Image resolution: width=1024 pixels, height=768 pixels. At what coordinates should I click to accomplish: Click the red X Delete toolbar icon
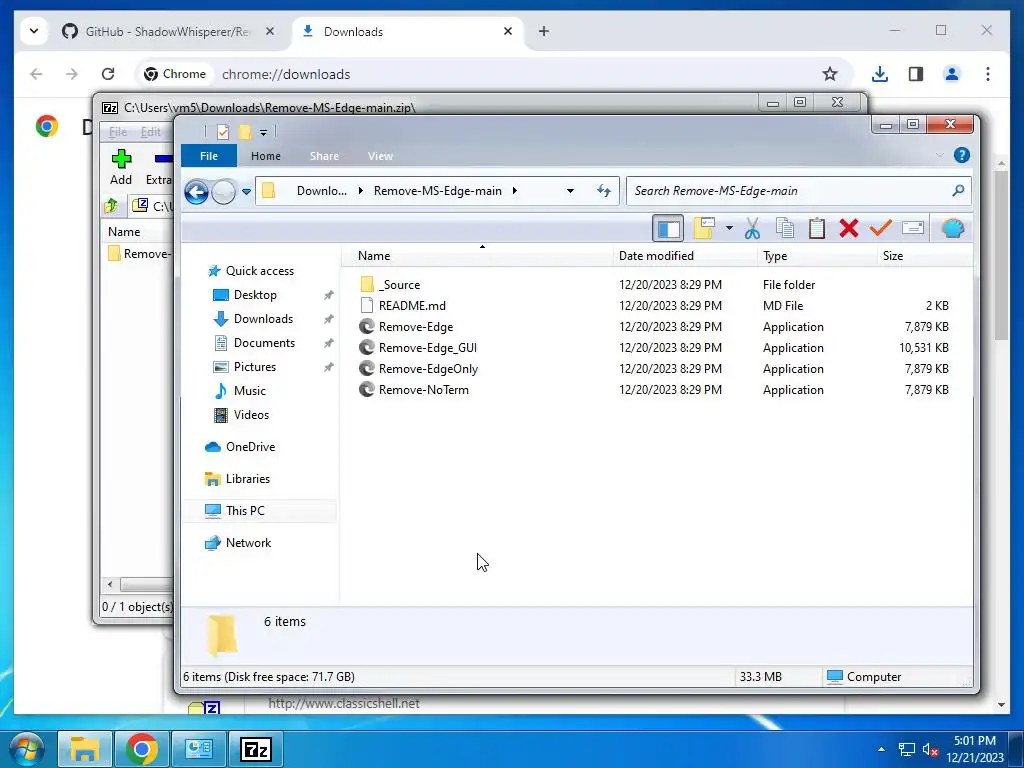(848, 228)
